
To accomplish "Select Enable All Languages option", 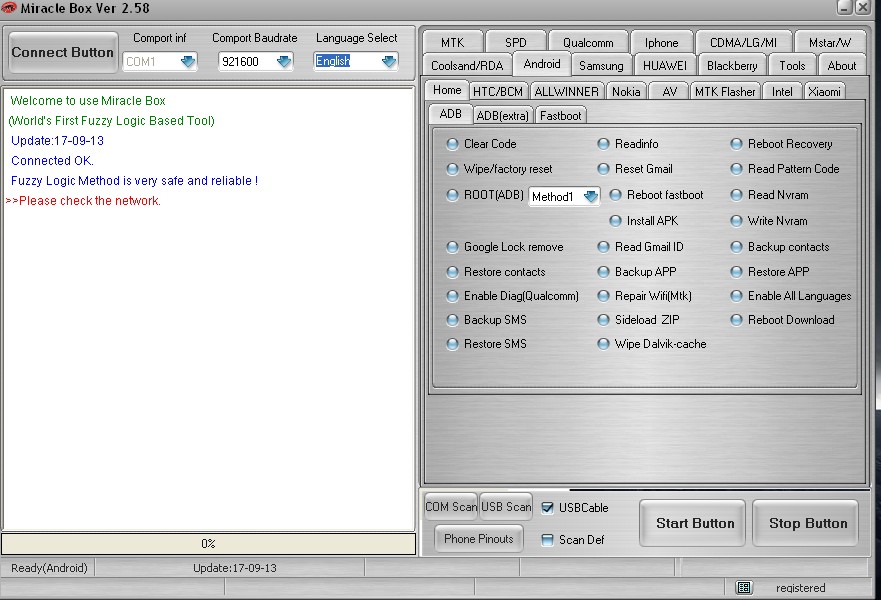I will click(737, 296).
